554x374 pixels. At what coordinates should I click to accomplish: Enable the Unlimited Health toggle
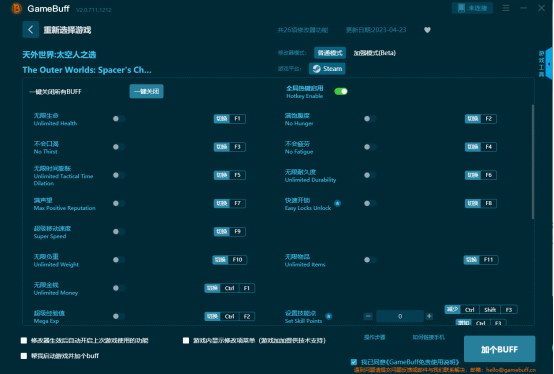coord(119,119)
